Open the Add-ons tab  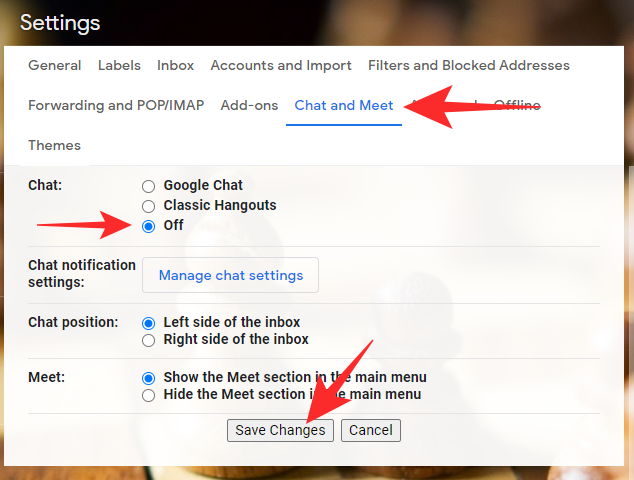pyautogui.click(x=249, y=106)
